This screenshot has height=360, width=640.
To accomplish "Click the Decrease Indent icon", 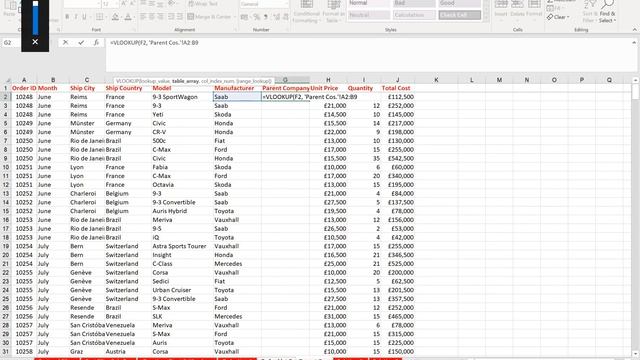I will coord(171,17).
